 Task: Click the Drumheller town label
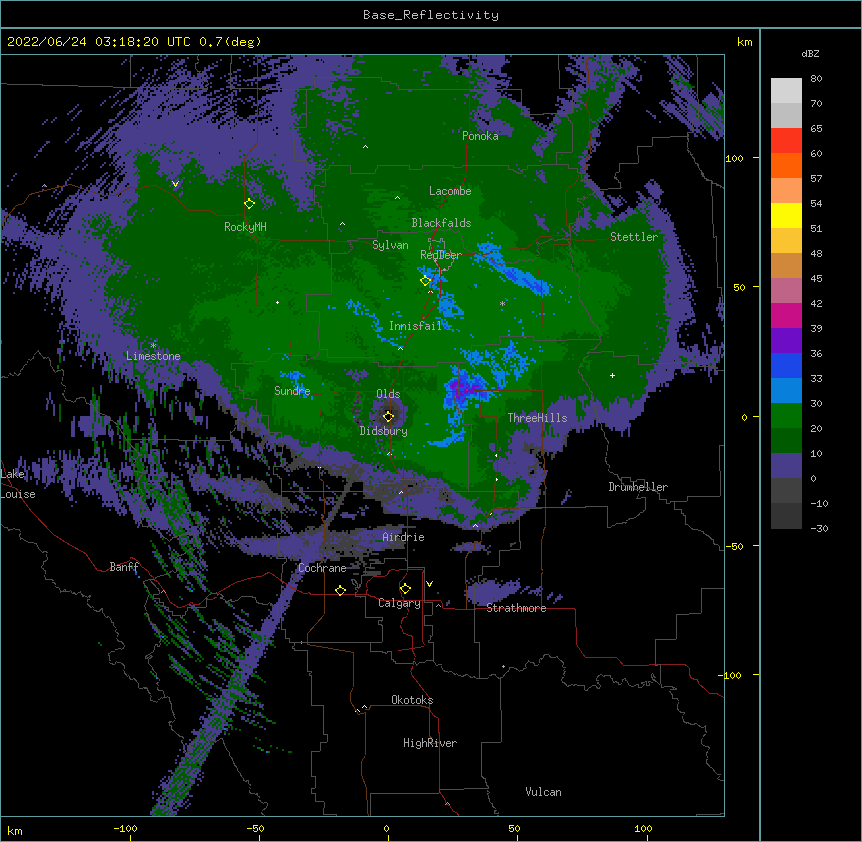point(638,487)
